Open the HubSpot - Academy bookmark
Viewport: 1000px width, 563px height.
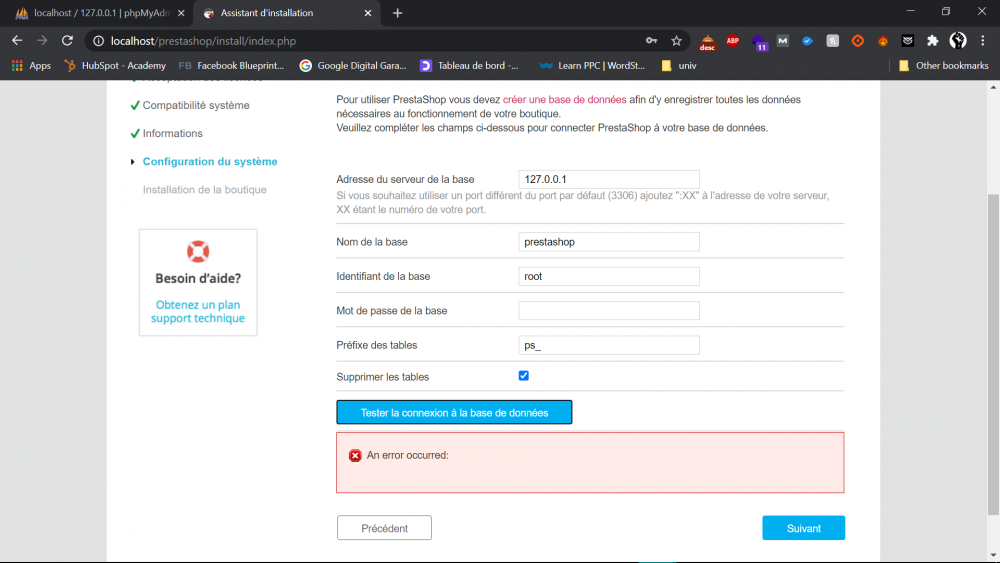[x=115, y=66]
